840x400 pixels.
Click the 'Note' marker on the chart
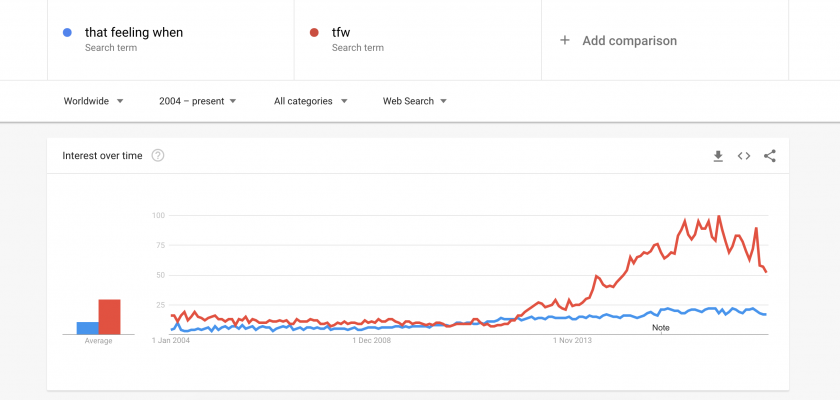(x=661, y=327)
